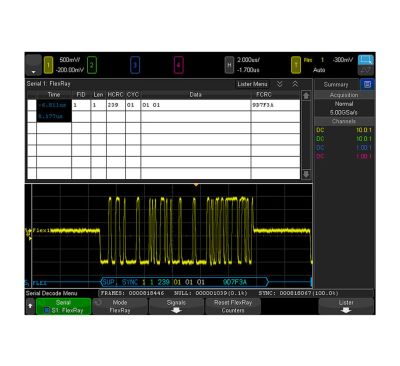
Task: Click SUP, SYNC in decode bus
Action: tap(120, 282)
